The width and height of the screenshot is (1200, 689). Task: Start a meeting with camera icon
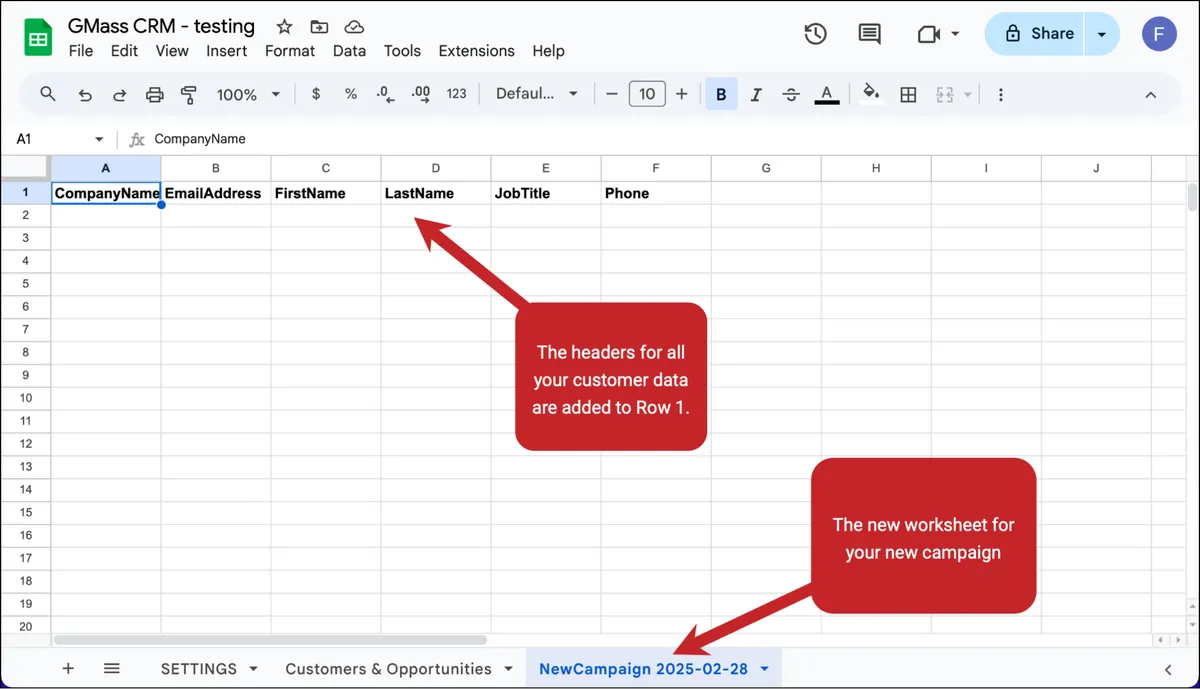[x=929, y=34]
